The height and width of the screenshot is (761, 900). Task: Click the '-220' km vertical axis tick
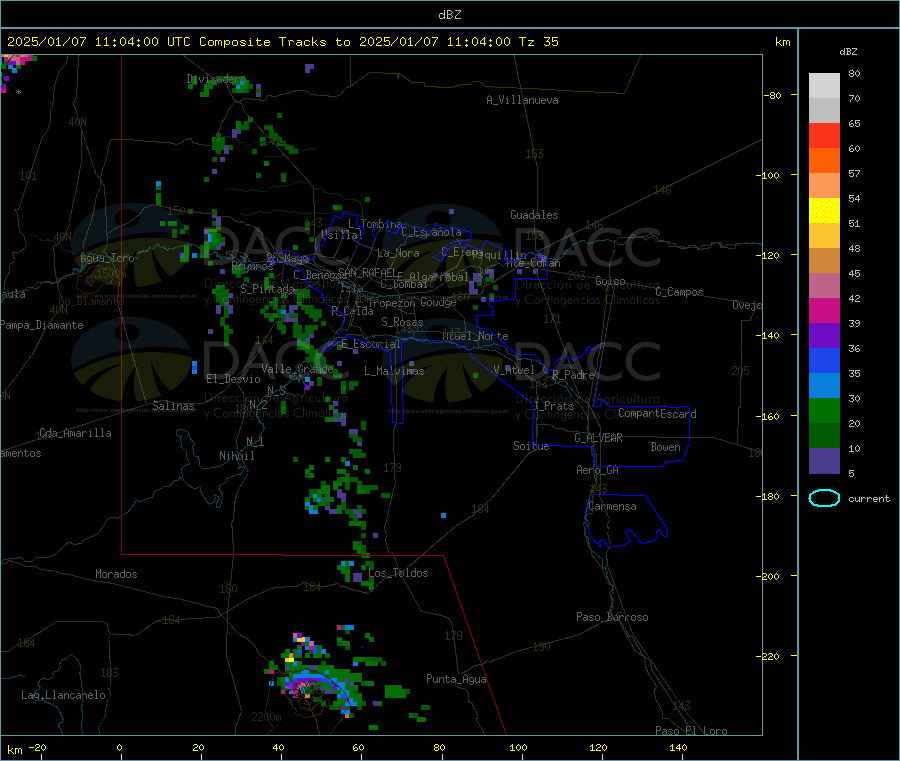click(x=770, y=656)
